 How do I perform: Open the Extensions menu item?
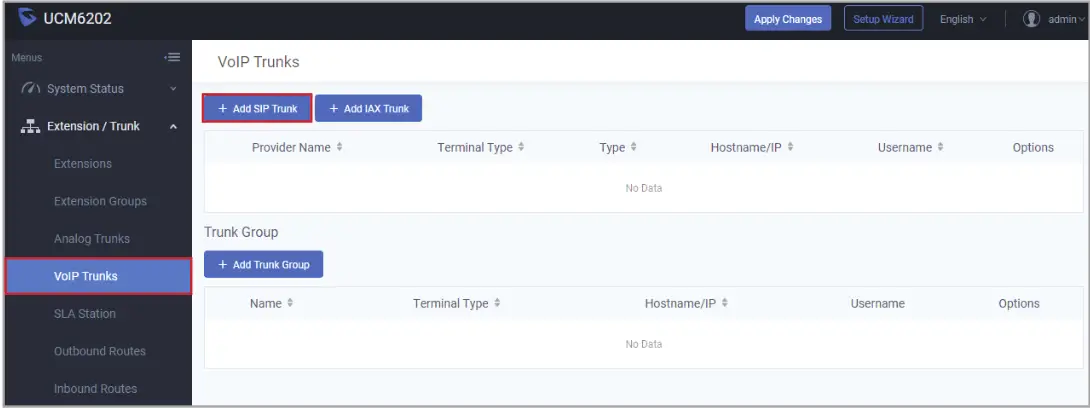[x=83, y=164]
